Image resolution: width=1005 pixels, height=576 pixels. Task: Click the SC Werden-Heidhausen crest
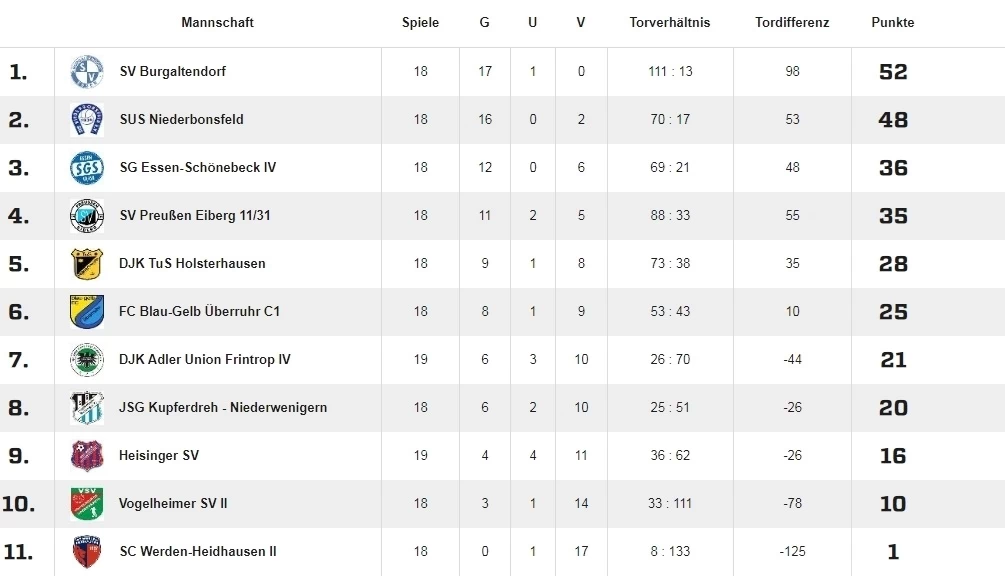pos(87,552)
